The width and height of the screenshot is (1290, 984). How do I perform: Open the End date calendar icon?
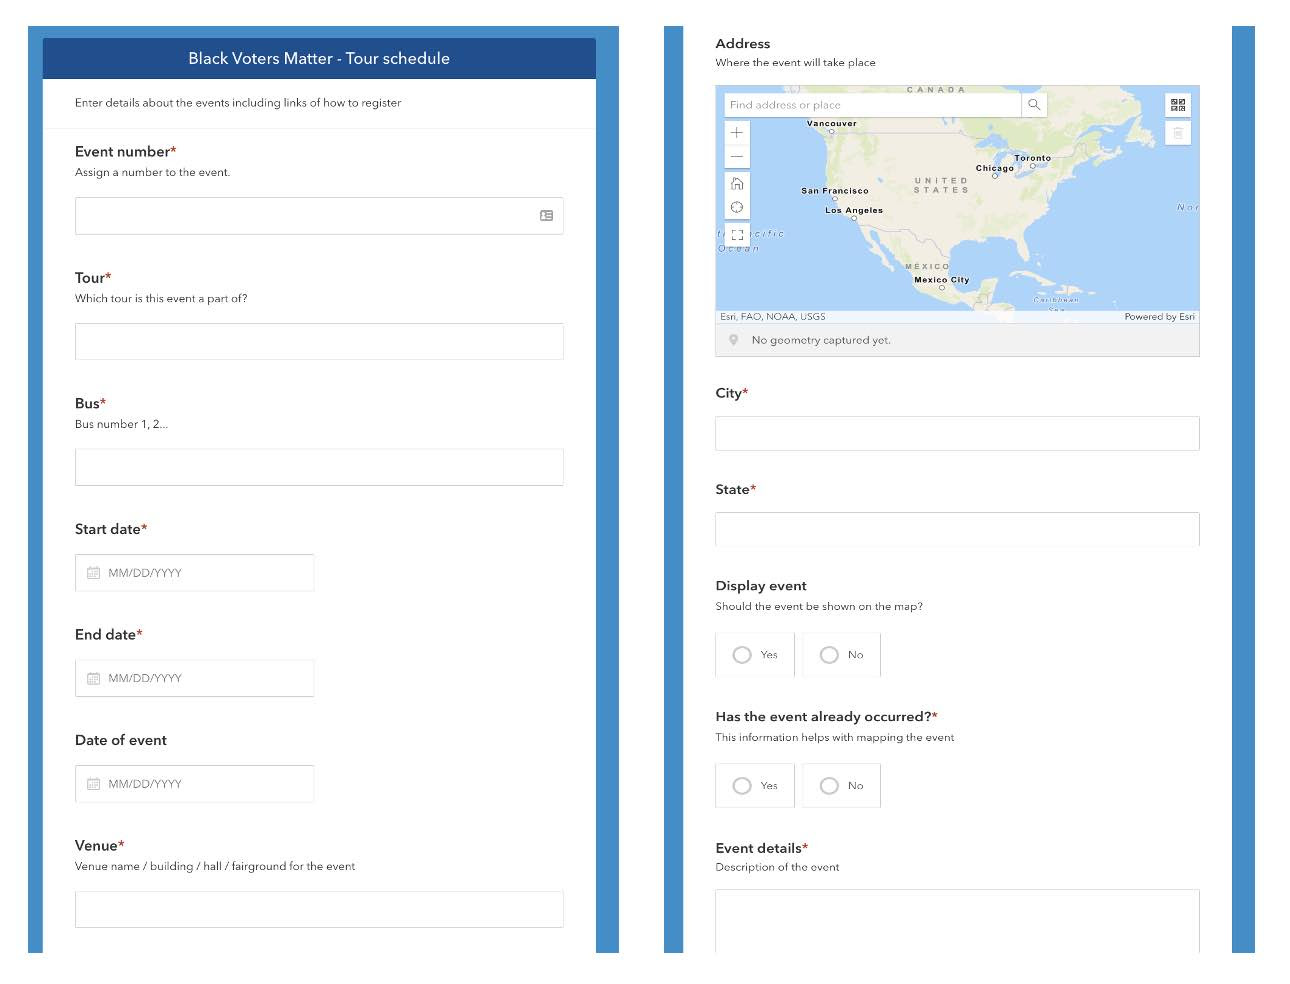pos(93,678)
